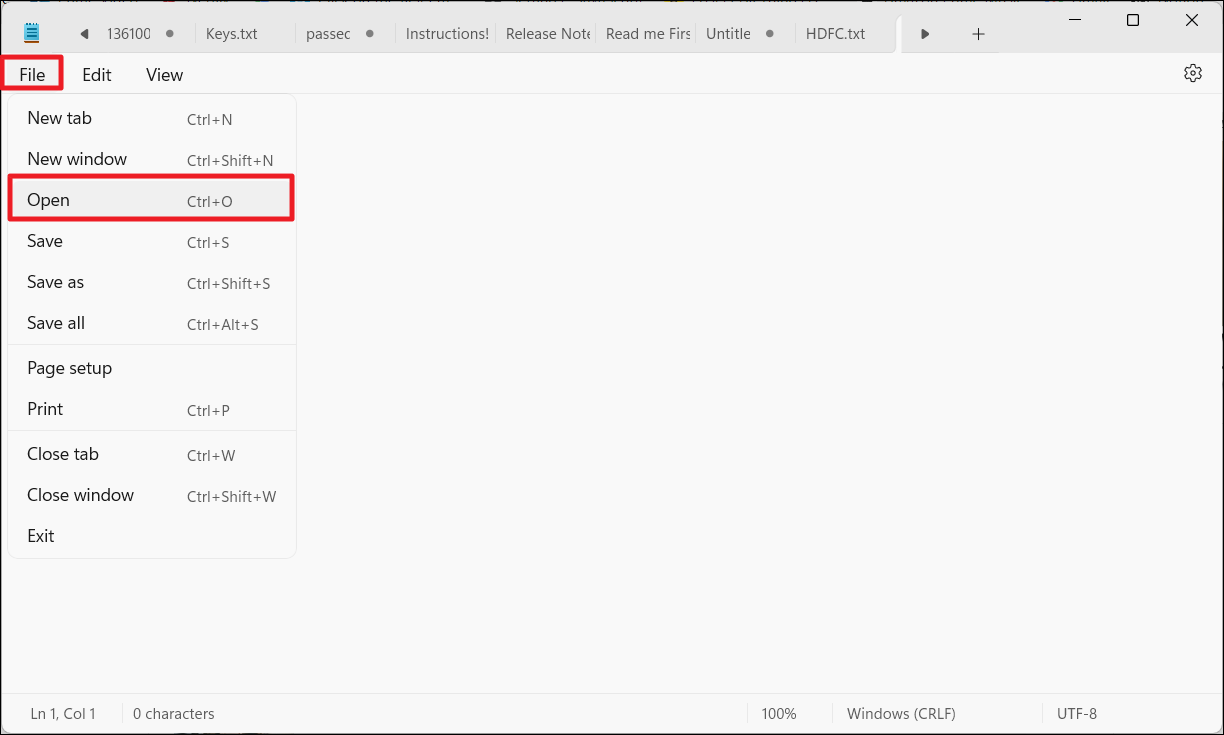Screen dimensions: 1224x735
Task: Select the Save menu entry
Action: point(152,241)
